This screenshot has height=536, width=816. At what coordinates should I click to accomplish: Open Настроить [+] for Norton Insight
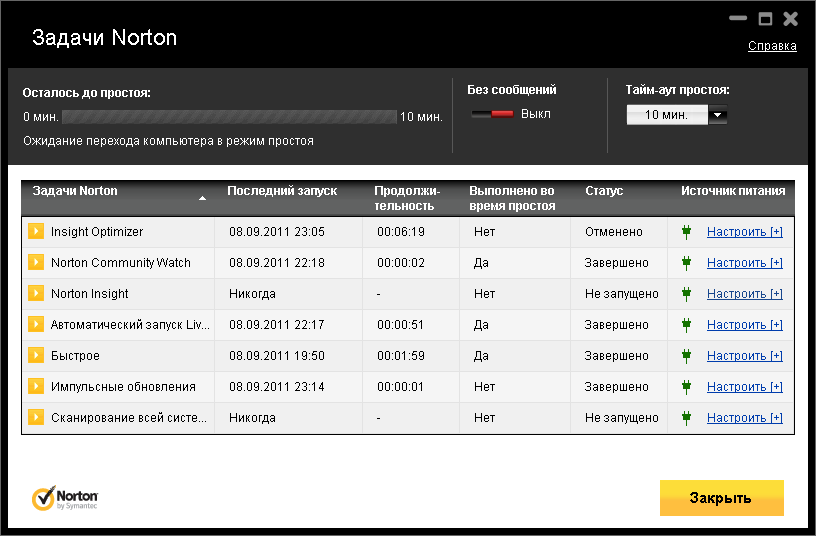pyautogui.click(x=745, y=293)
